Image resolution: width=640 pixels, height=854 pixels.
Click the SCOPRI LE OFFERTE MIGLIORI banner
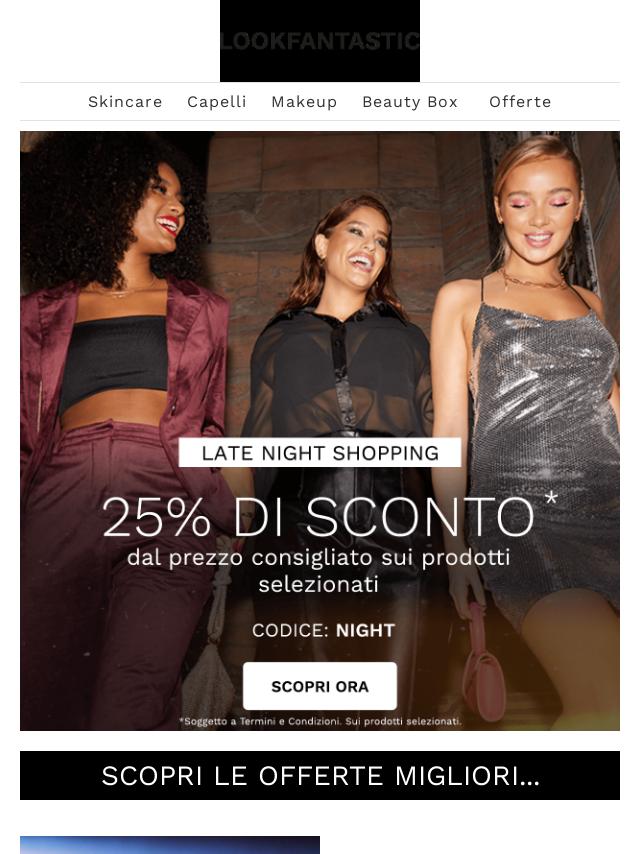[x=320, y=776]
